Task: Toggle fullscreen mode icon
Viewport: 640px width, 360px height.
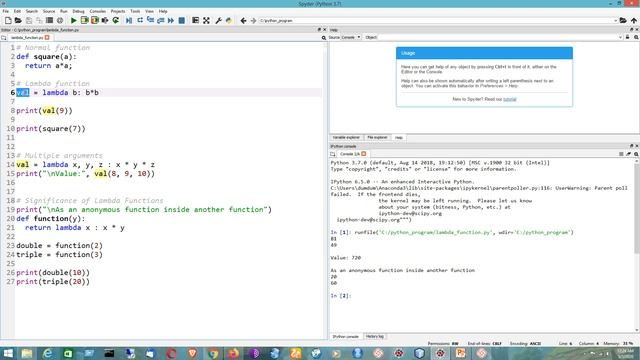Action: click(207, 20)
